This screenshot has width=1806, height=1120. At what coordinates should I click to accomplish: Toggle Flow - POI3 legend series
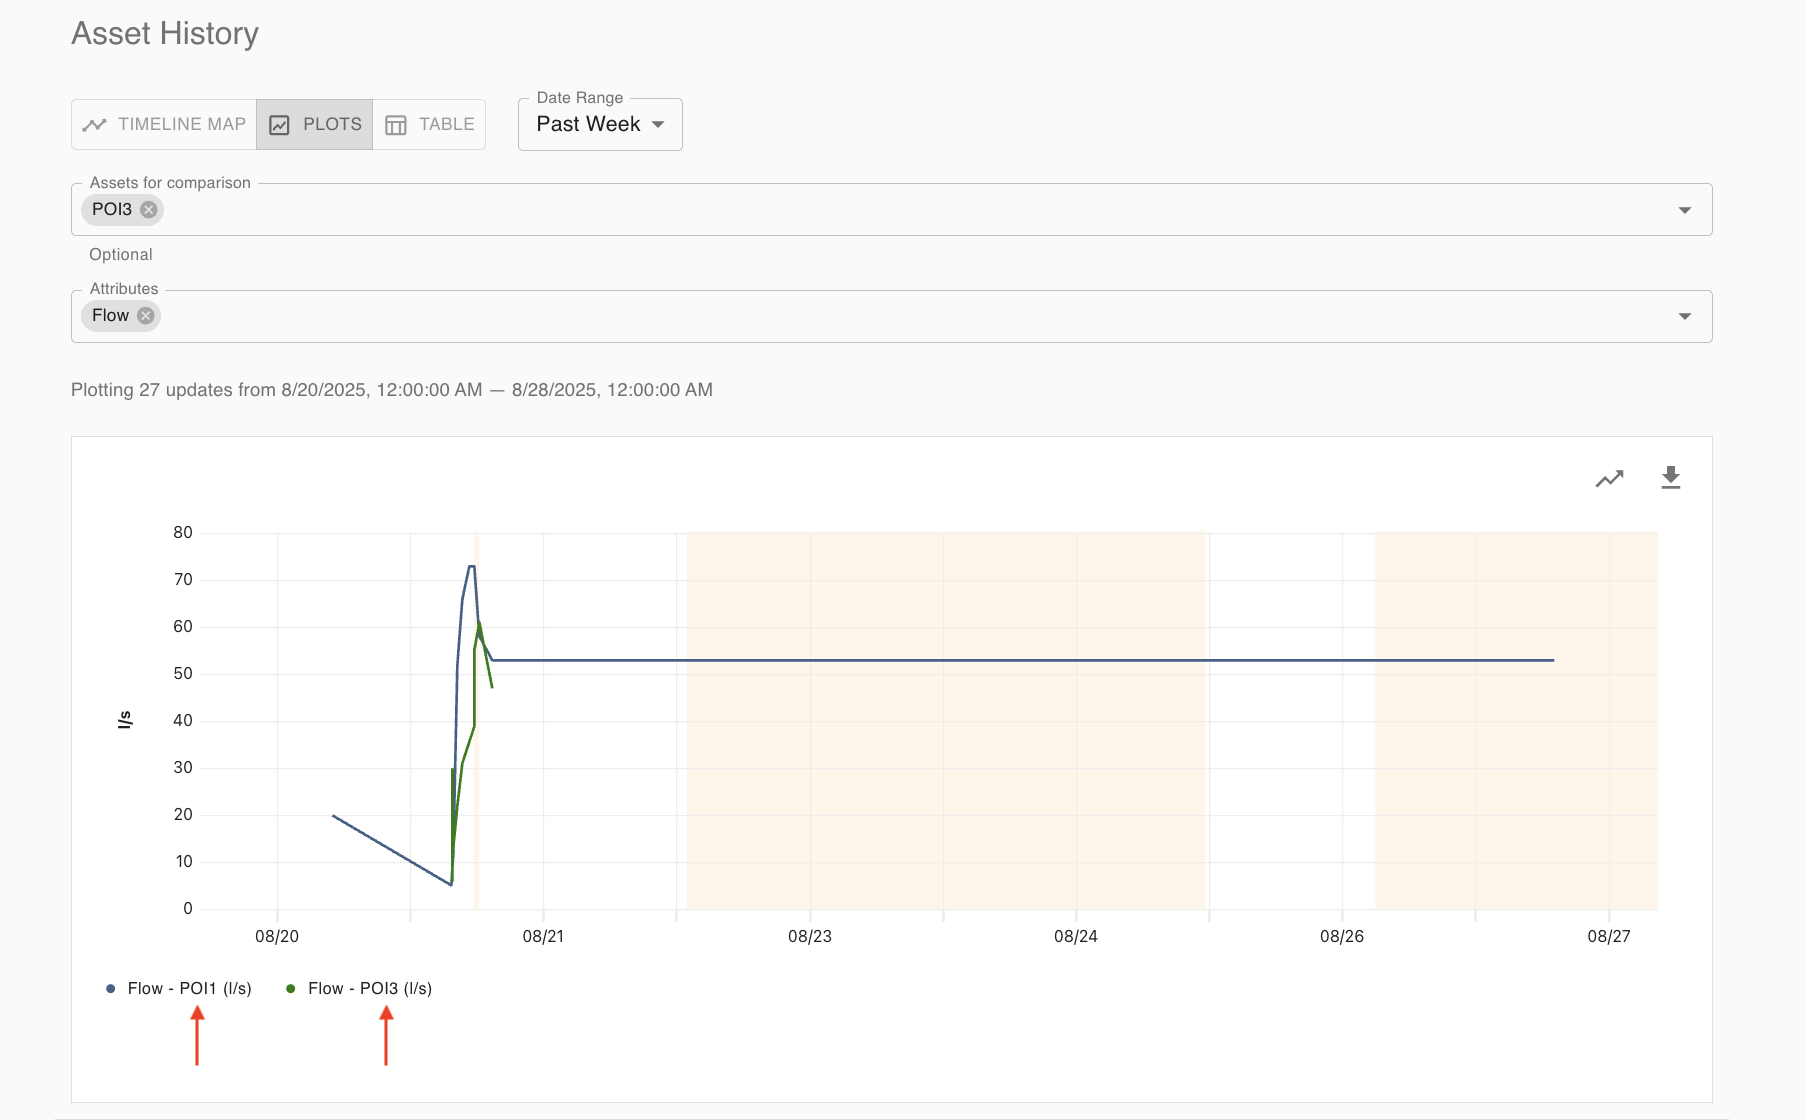[369, 988]
